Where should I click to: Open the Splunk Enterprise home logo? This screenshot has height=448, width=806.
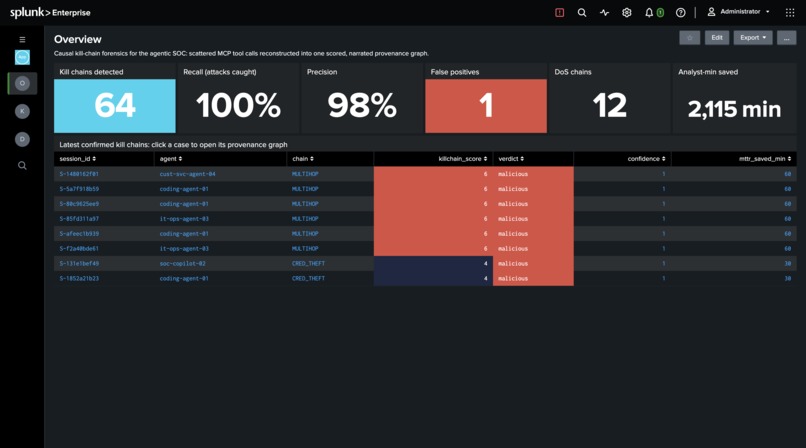(50, 12)
